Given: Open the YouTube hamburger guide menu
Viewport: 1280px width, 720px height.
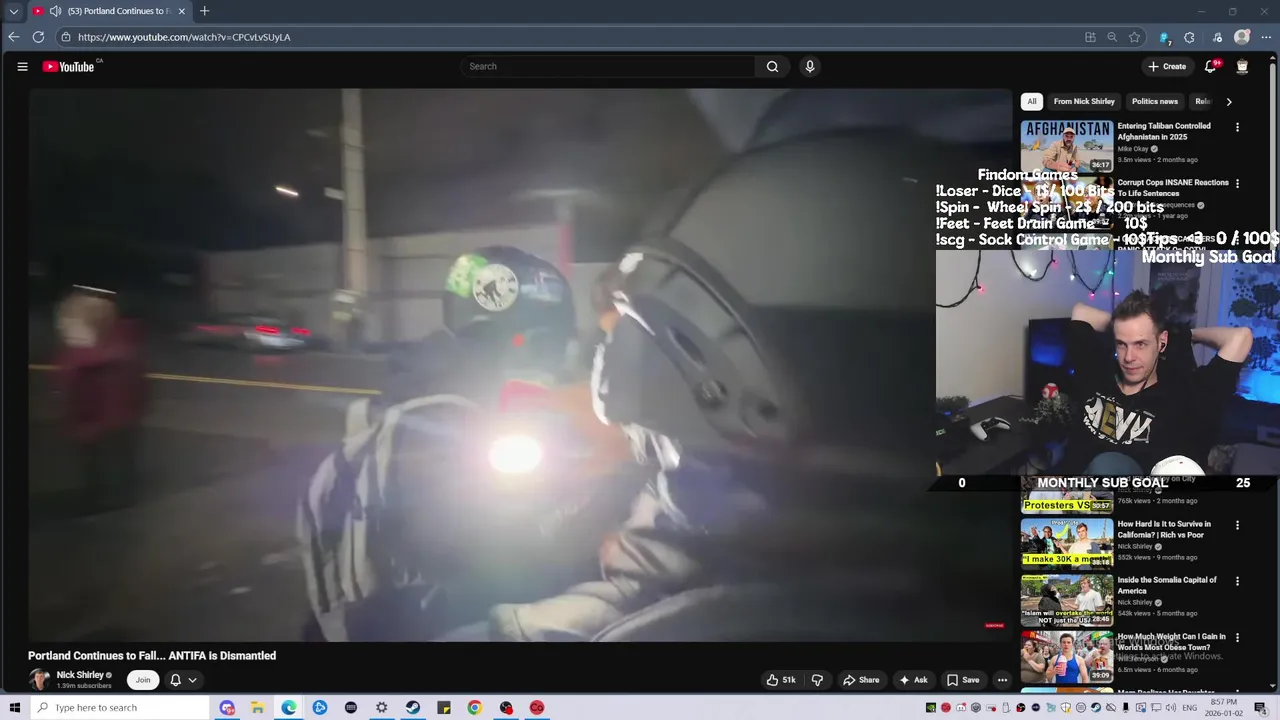Looking at the screenshot, I should [22, 67].
